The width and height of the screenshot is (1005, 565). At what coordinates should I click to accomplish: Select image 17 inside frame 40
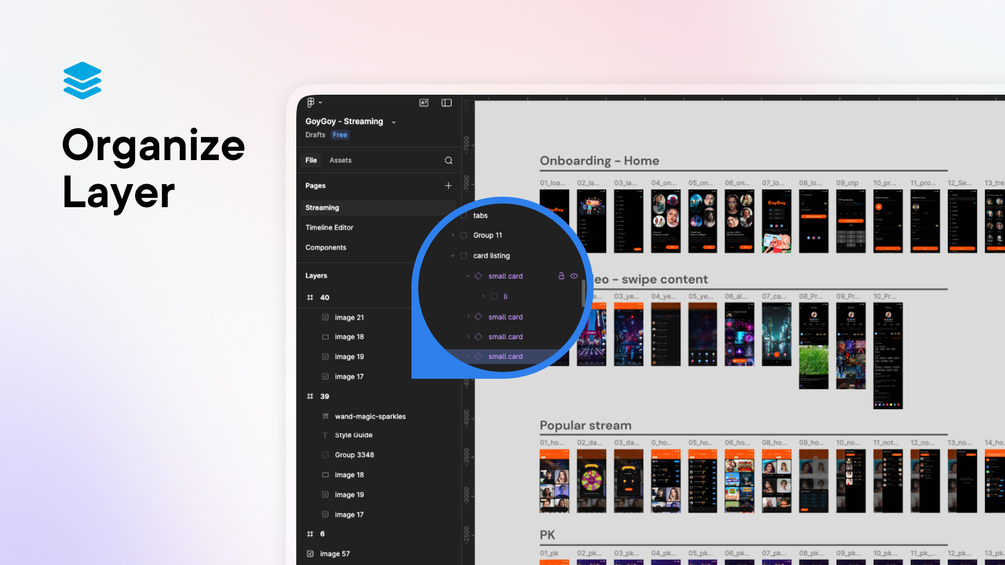pos(349,377)
